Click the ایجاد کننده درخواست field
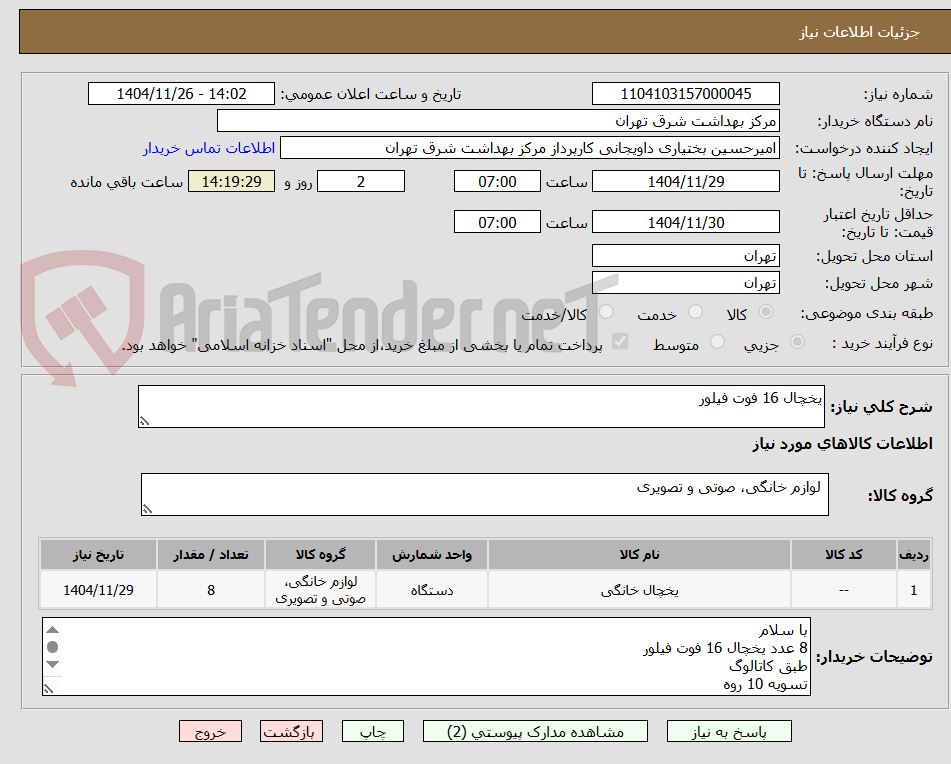 529,149
